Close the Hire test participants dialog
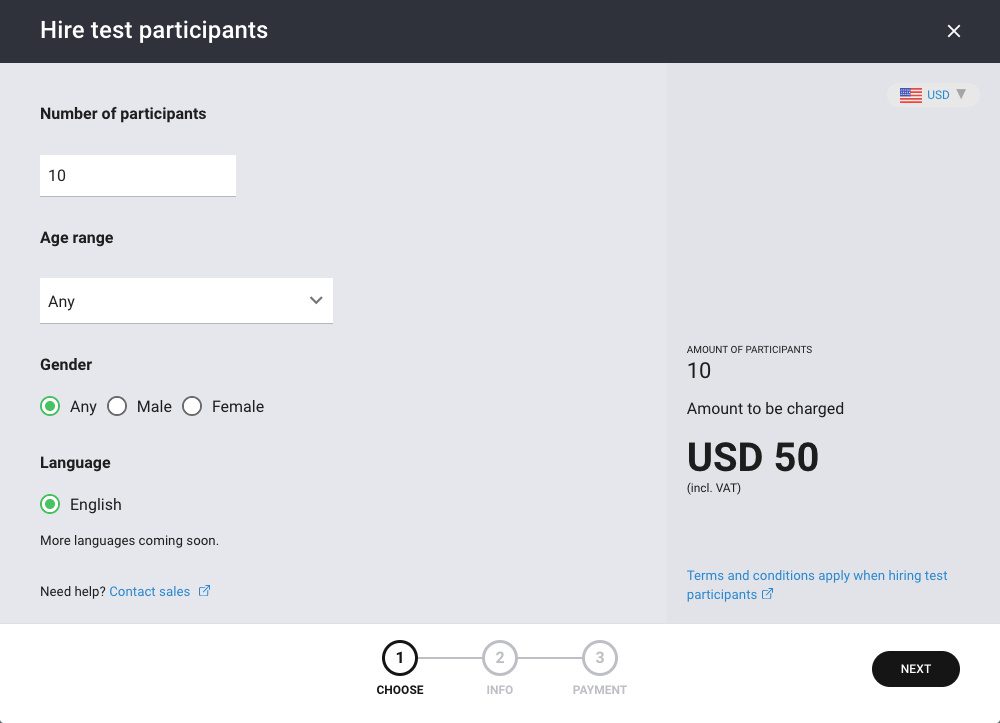The width and height of the screenshot is (1000, 723). click(953, 31)
